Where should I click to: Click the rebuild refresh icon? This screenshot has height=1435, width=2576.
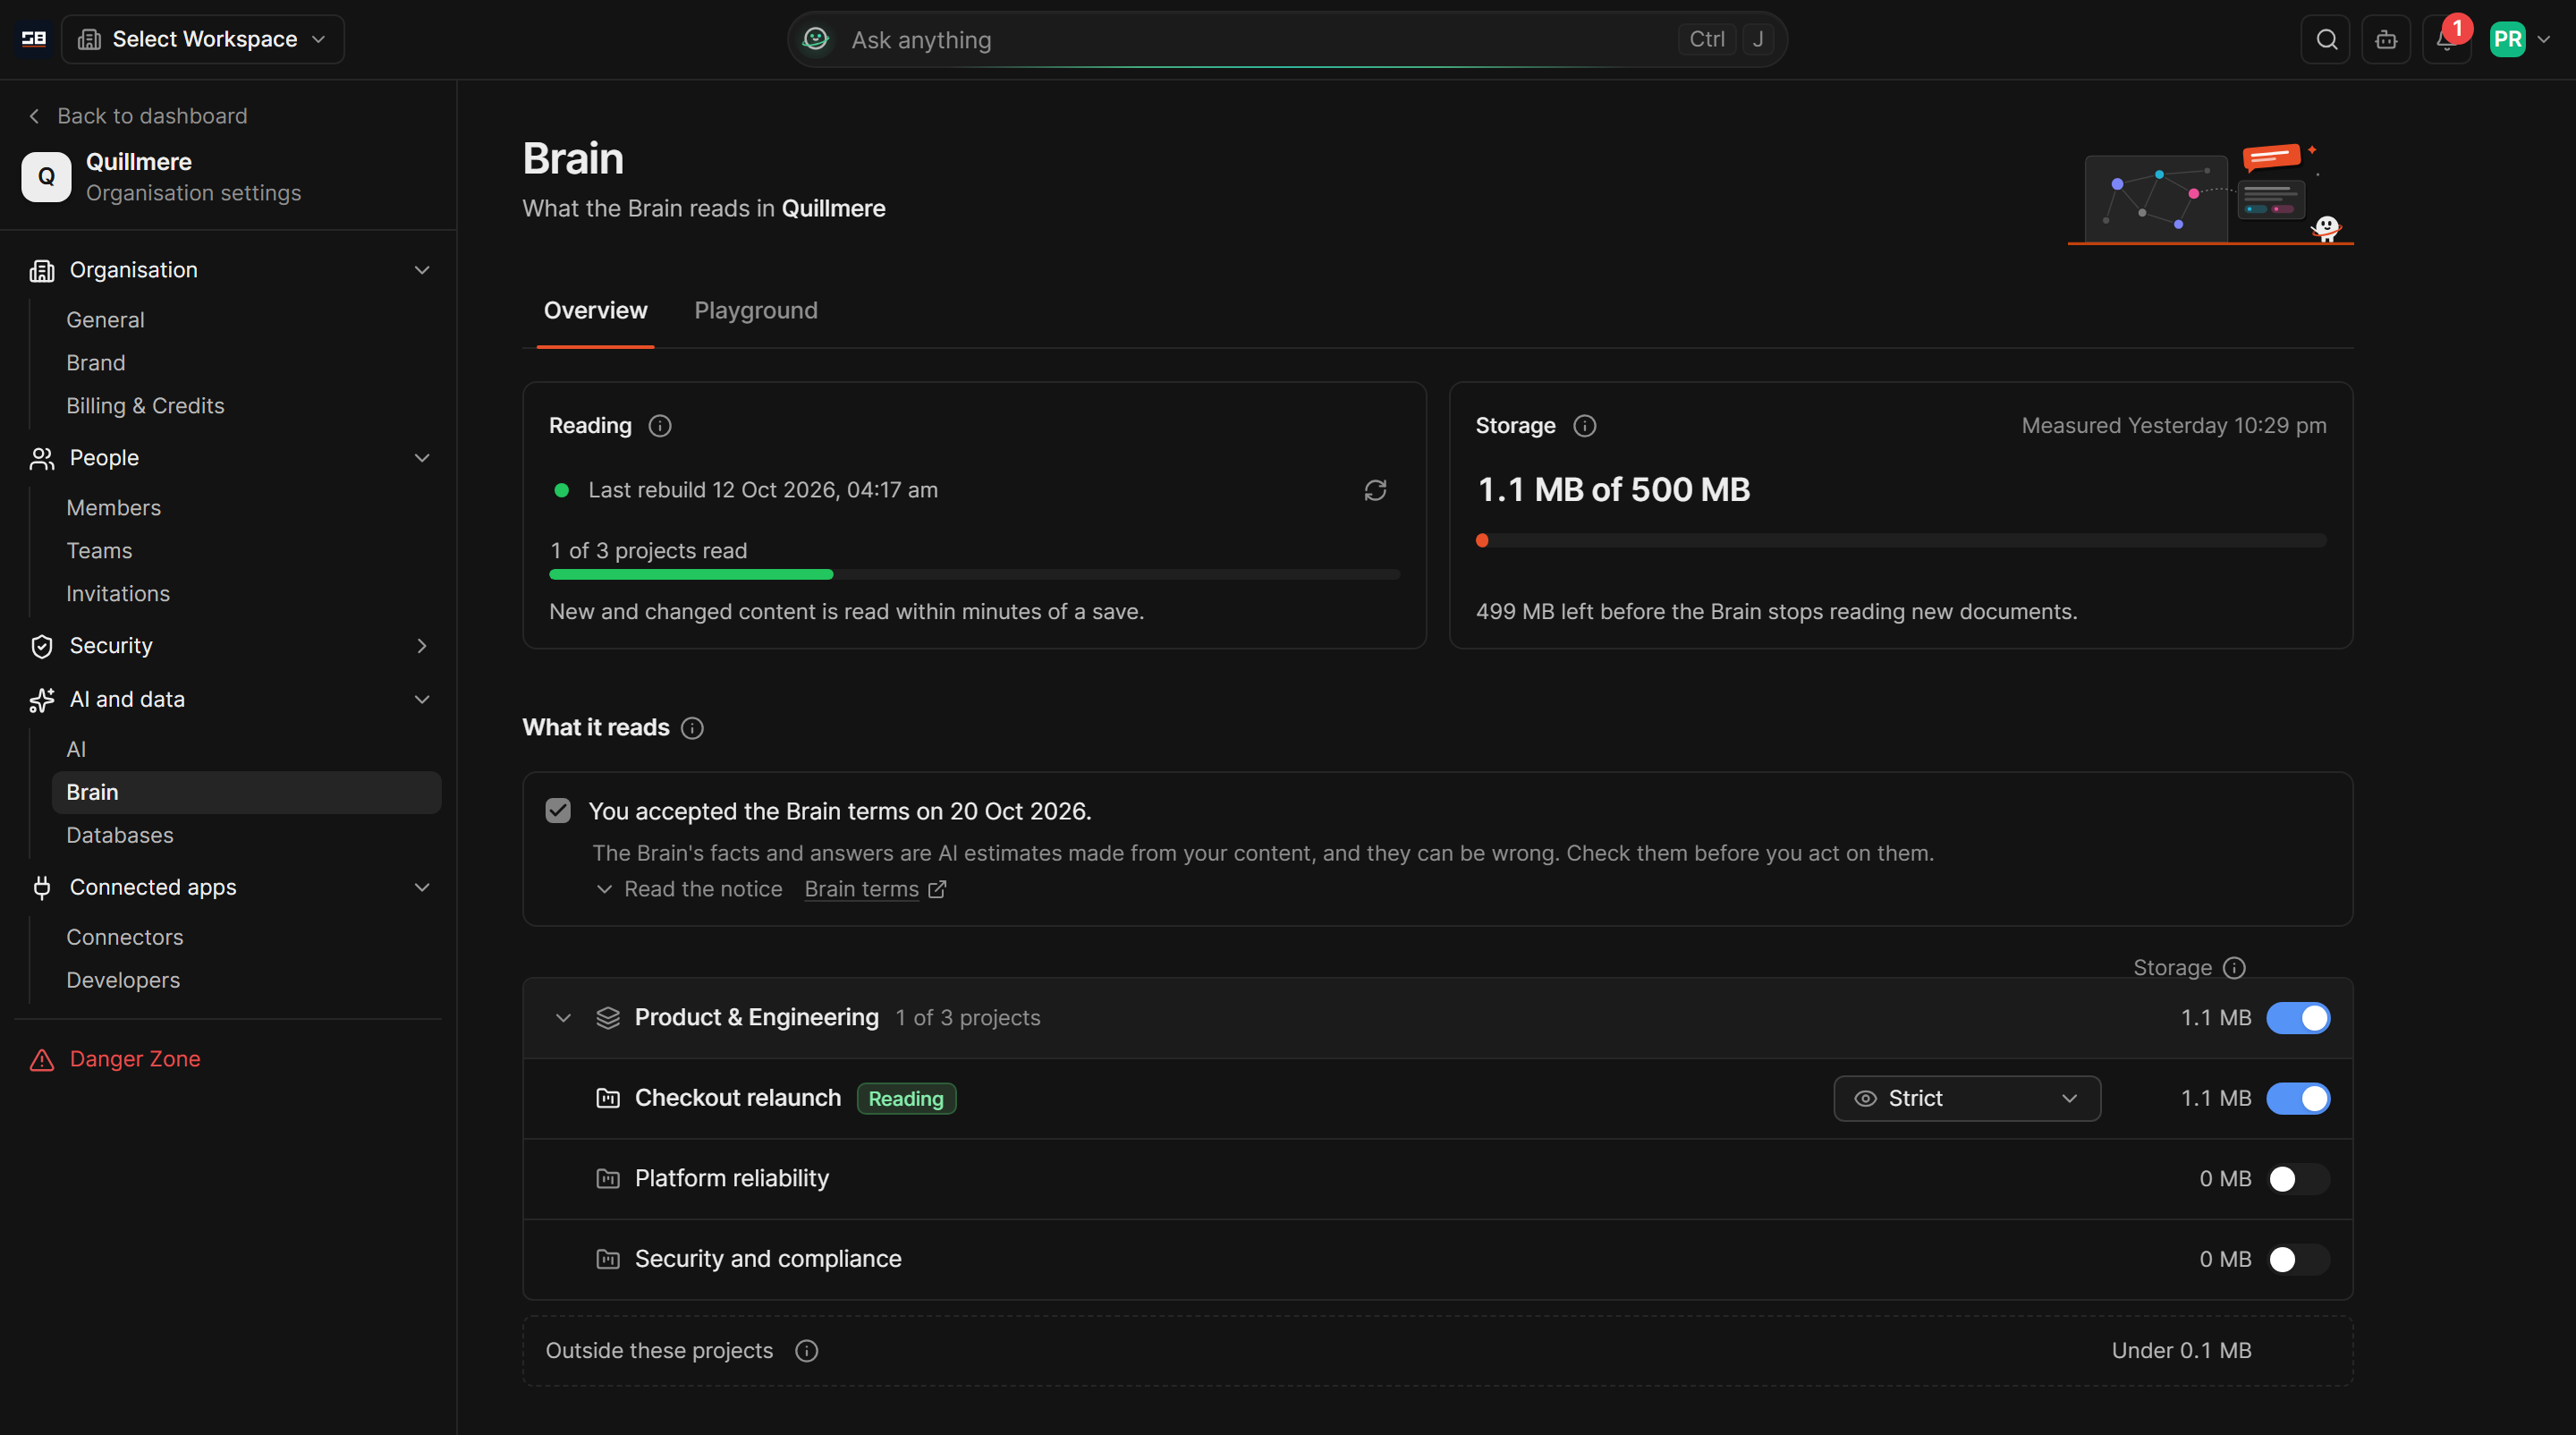(1375, 490)
